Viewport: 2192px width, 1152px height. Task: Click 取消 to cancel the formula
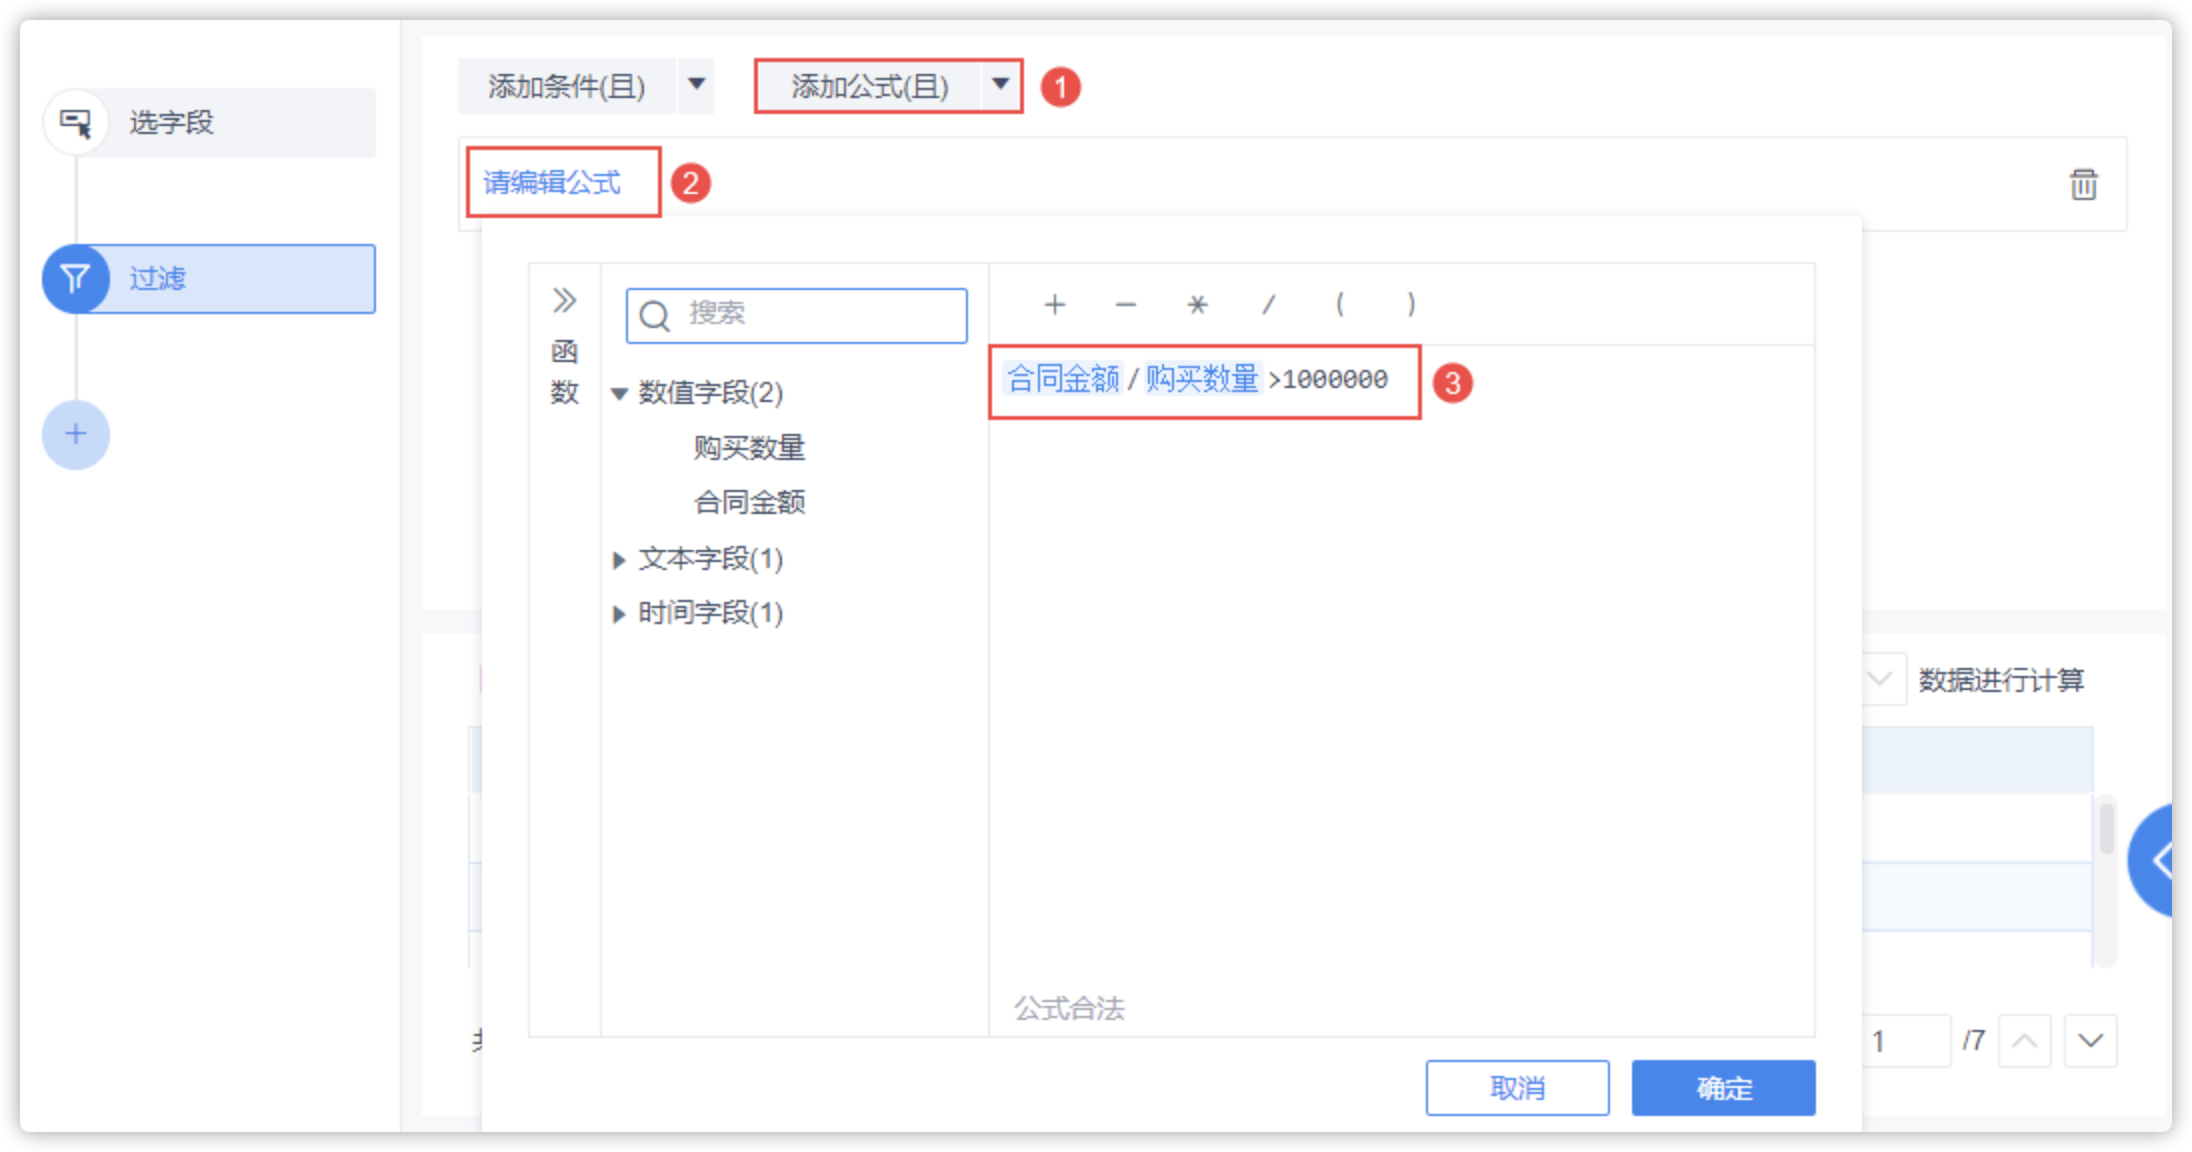(1517, 1088)
